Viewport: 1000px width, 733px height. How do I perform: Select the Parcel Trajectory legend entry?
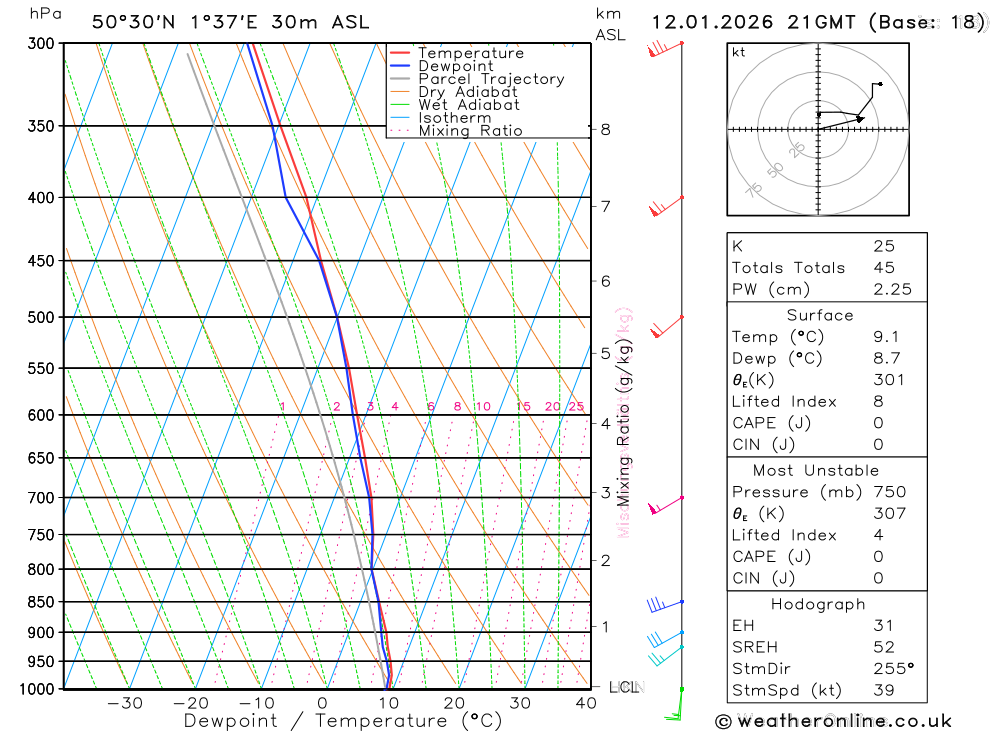491,79
